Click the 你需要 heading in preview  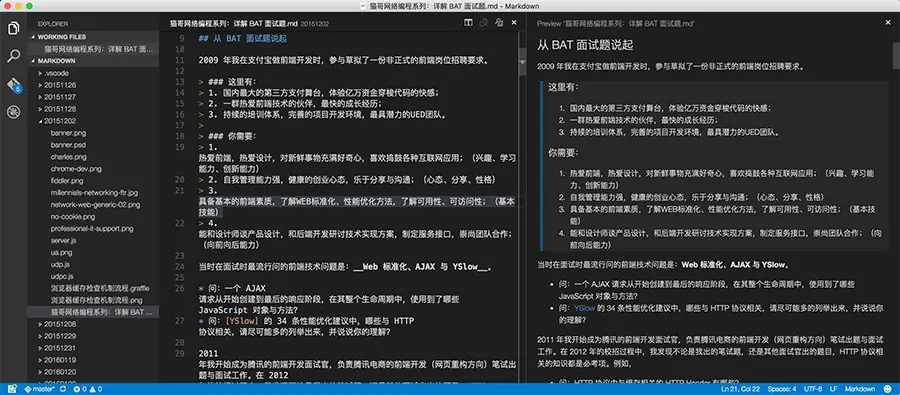tap(564, 153)
